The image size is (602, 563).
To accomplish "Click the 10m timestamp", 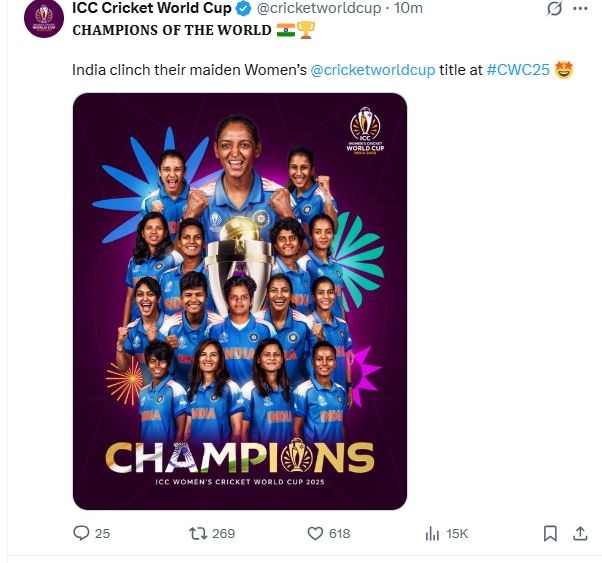I will [407, 9].
